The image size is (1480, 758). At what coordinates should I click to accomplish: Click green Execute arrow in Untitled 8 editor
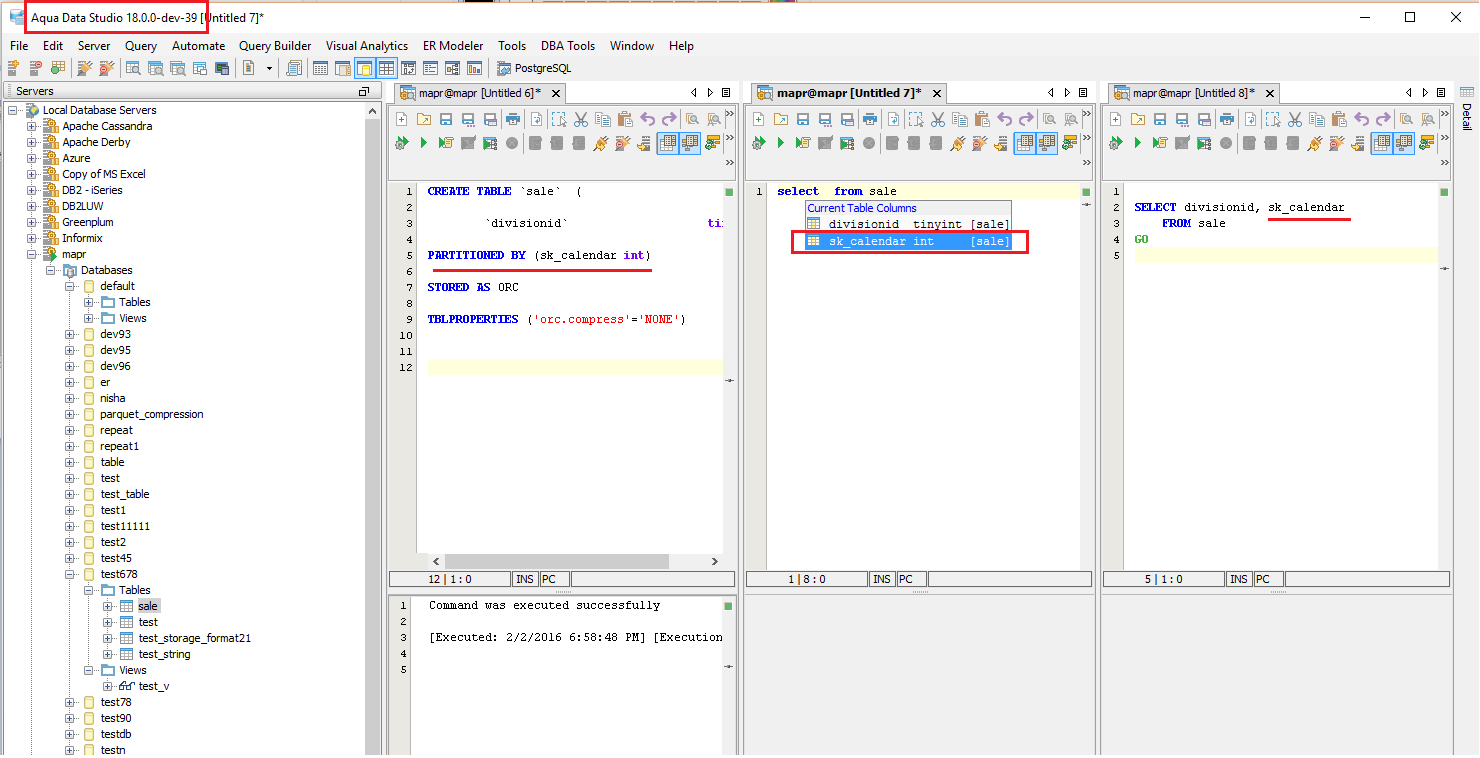click(1138, 143)
